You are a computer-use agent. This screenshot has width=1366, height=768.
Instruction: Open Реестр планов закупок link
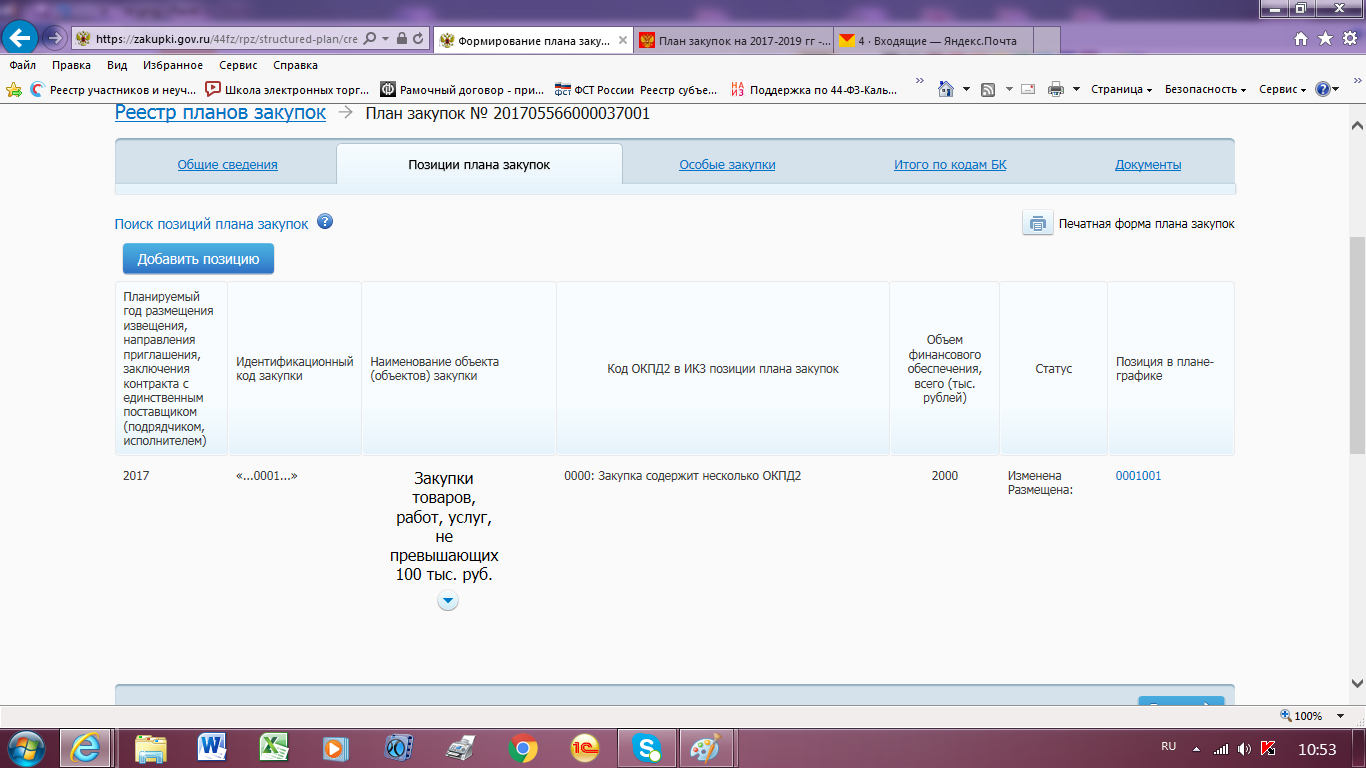220,113
